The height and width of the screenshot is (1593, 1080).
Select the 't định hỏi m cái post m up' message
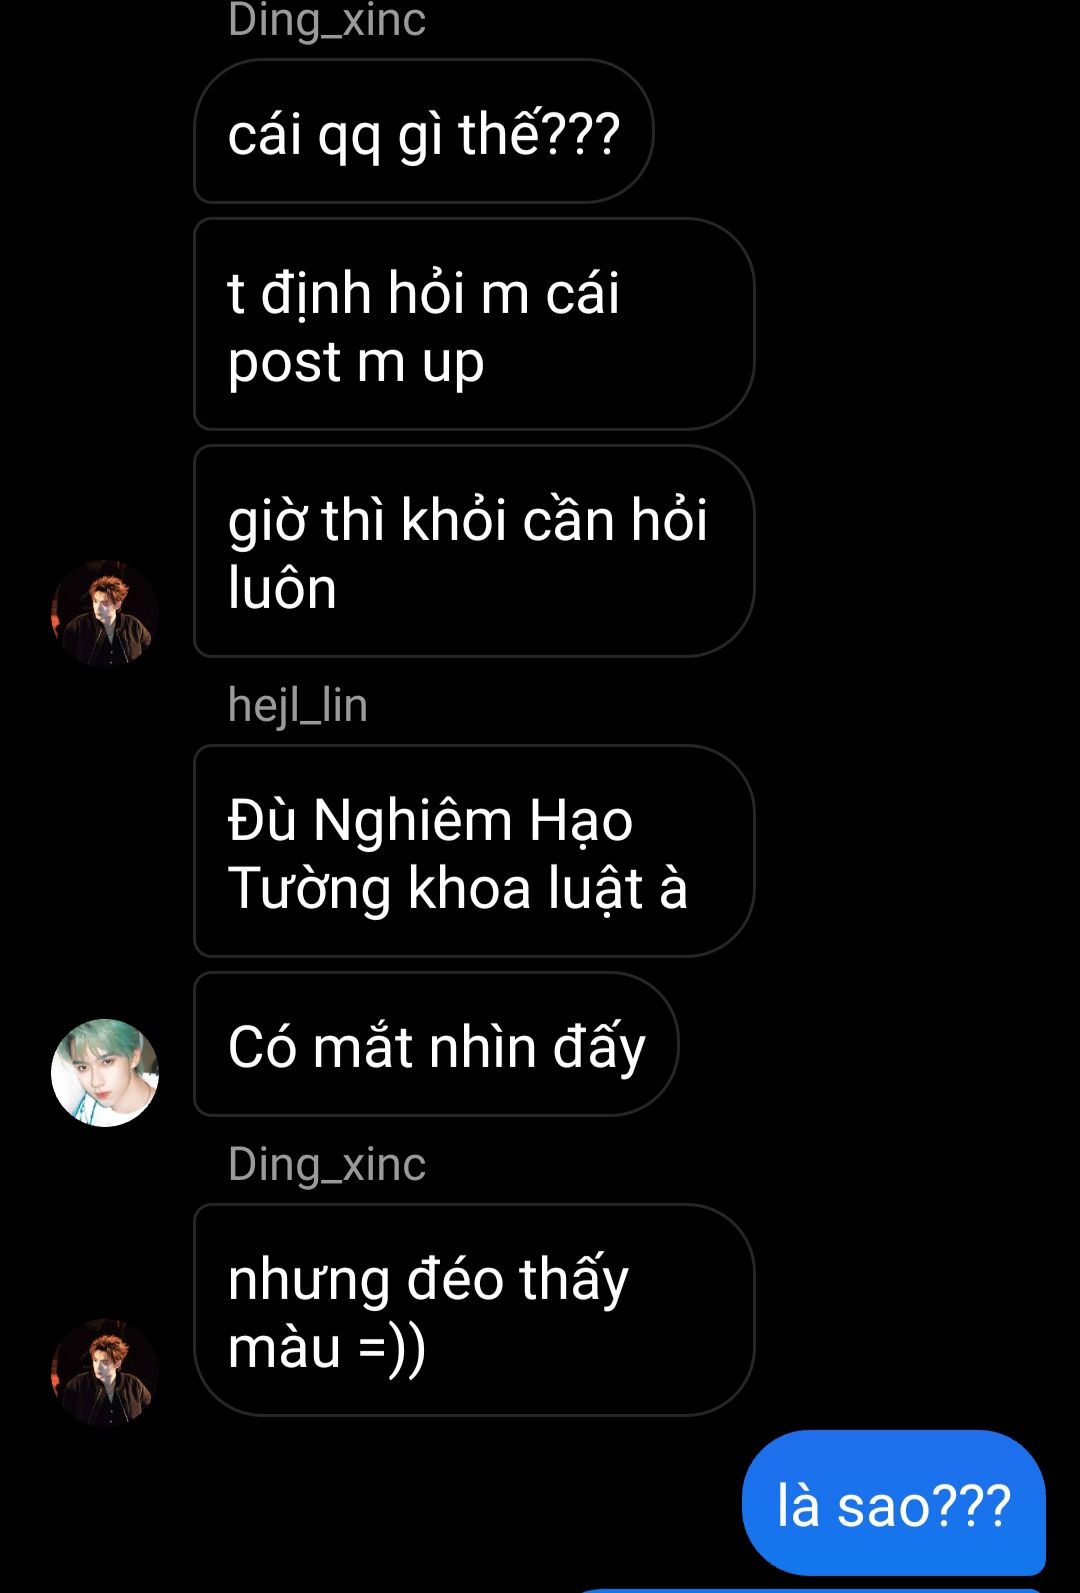pyautogui.click(x=474, y=325)
